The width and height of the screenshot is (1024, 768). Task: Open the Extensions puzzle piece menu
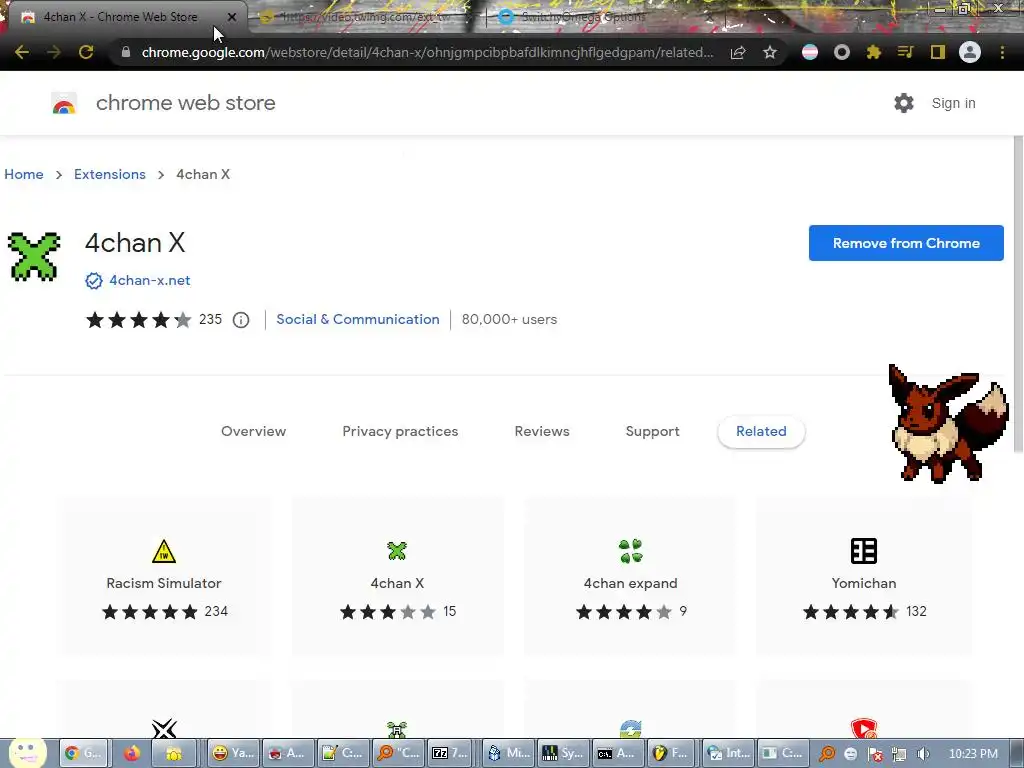[874, 52]
